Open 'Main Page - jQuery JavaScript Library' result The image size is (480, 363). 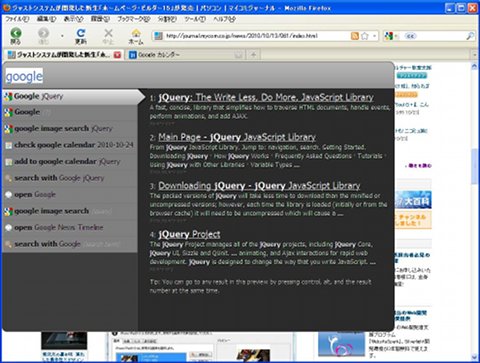coord(237,137)
